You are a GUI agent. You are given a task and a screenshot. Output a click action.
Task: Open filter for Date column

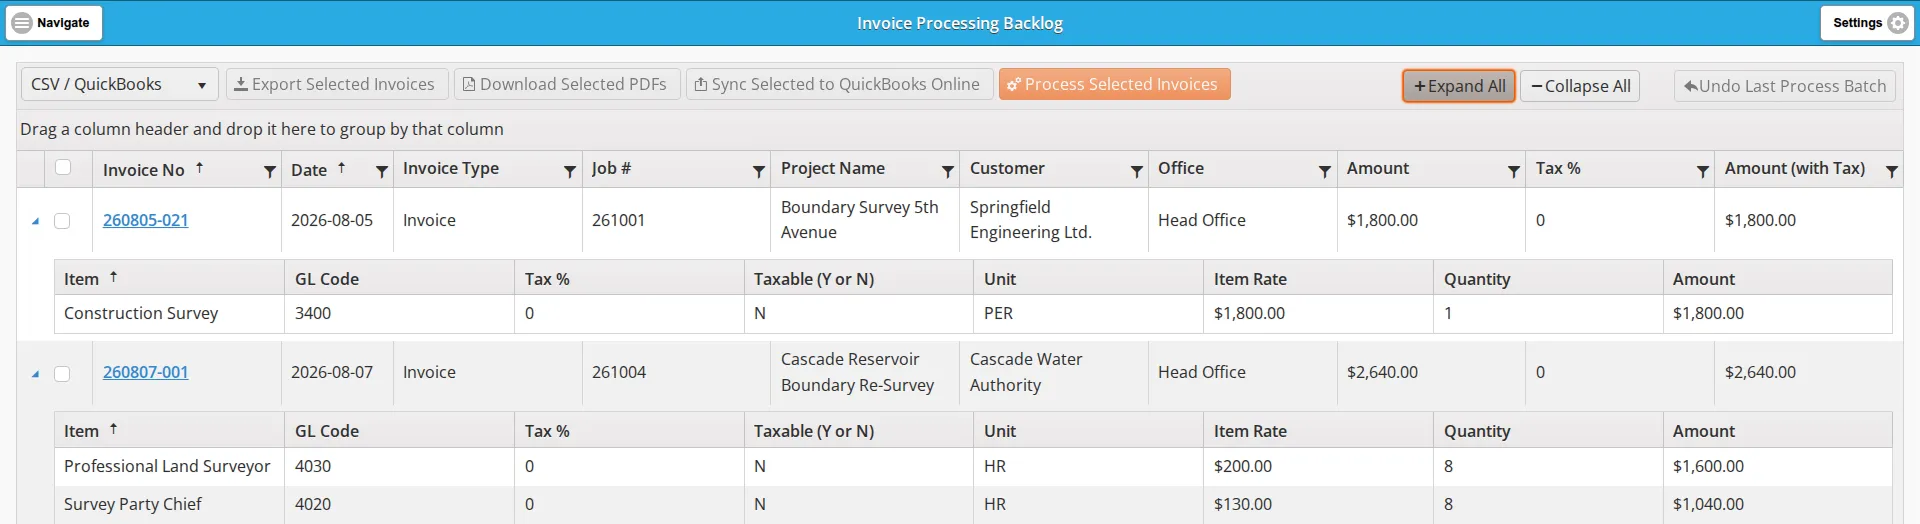381,172
